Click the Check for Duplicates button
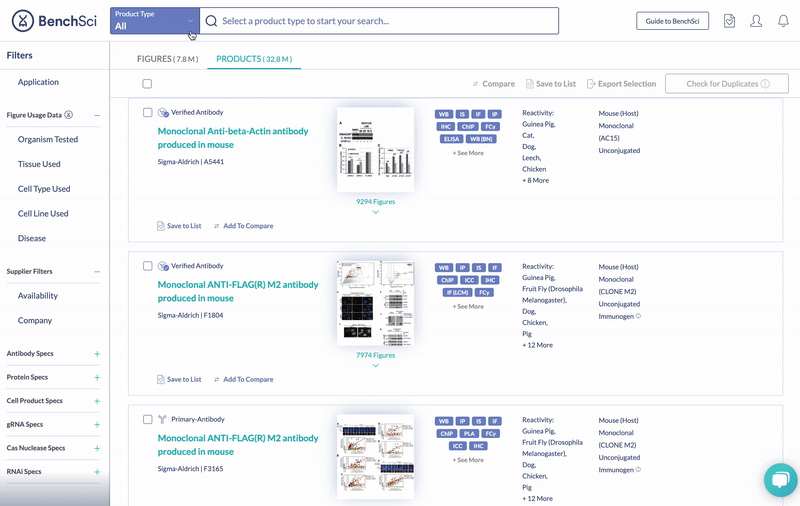This screenshot has width=800, height=506. point(727,84)
